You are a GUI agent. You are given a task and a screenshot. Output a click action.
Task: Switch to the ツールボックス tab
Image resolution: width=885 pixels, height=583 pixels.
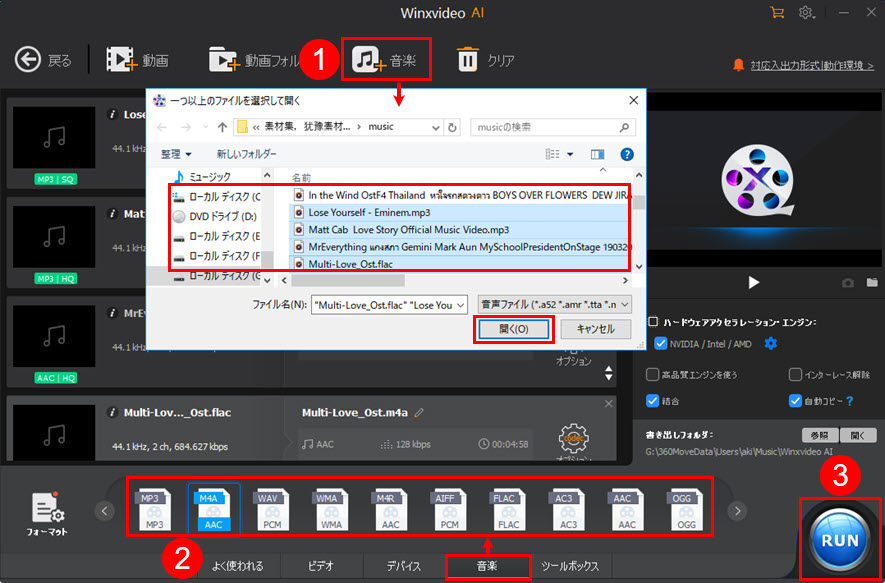click(x=569, y=566)
